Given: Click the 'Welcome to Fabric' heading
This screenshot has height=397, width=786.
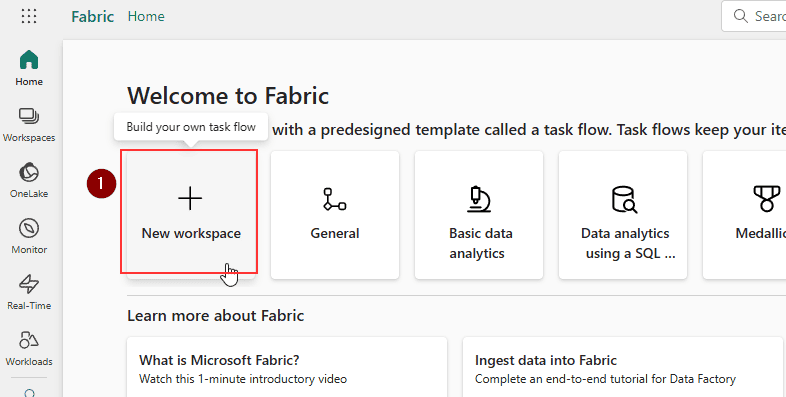Looking at the screenshot, I should [x=228, y=96].
